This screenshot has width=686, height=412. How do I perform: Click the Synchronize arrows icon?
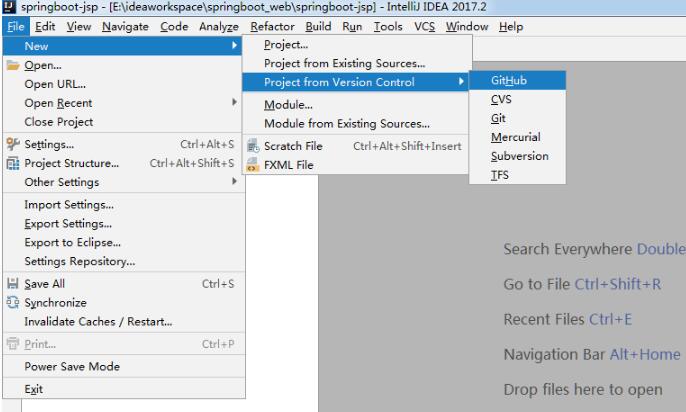(x=13, y=302)
